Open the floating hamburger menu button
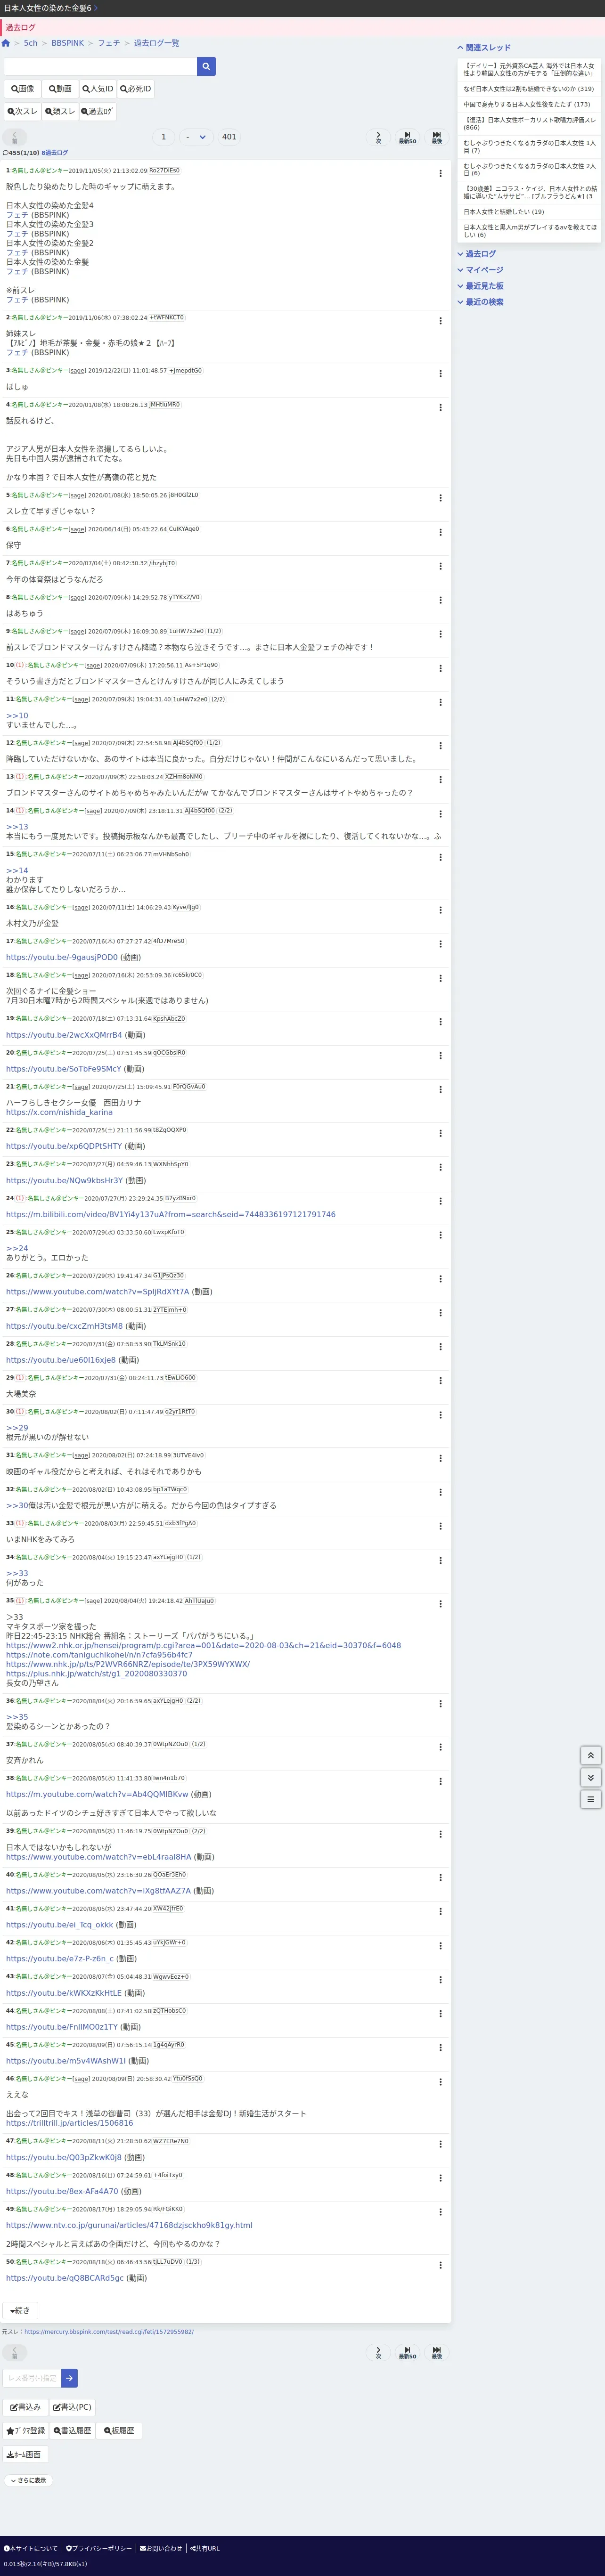 (x=591, y=1799)
